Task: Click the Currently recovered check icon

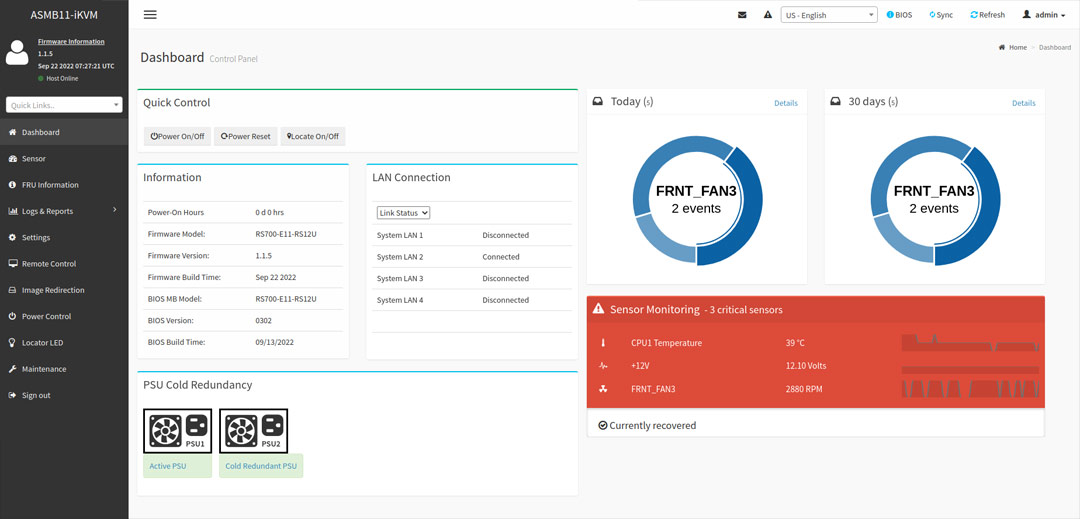Action: tap(603, 425)
